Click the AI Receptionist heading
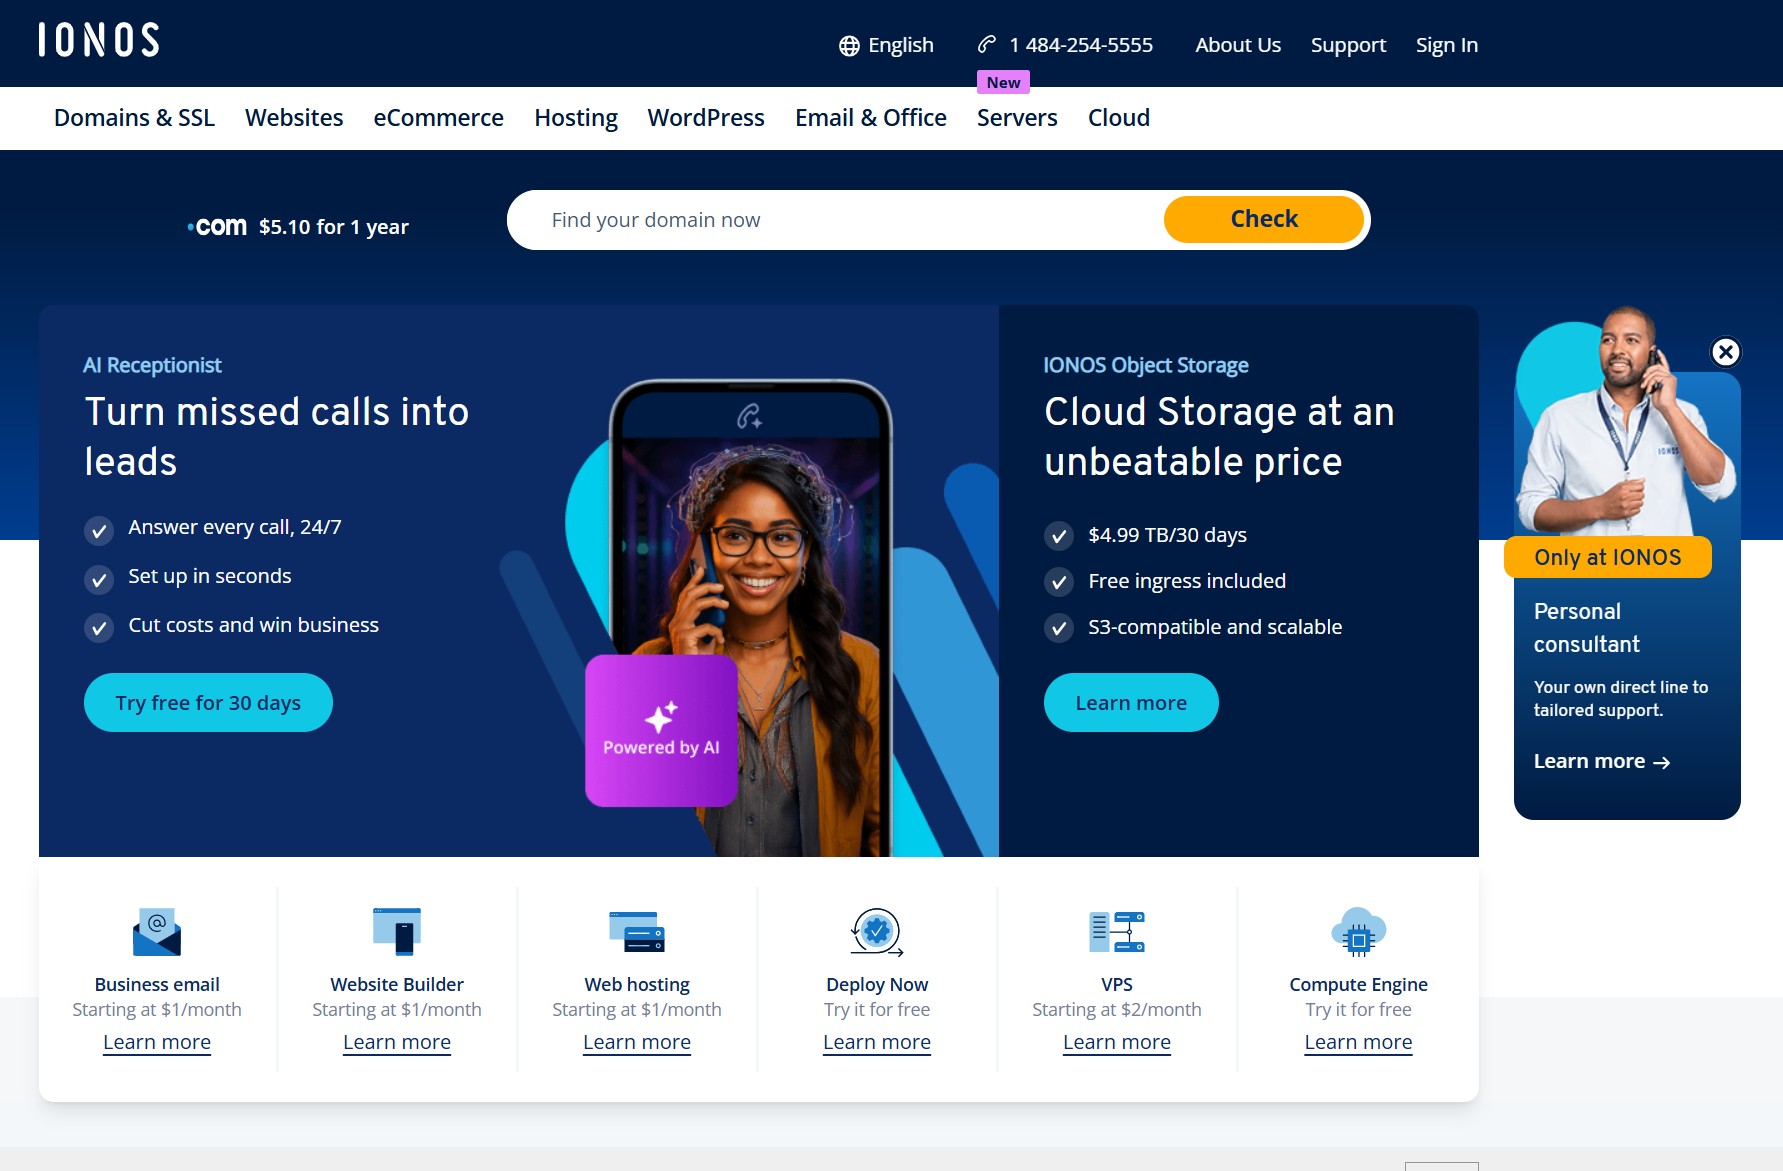This screenshot has width=1783, height=1171. point(152,365)
